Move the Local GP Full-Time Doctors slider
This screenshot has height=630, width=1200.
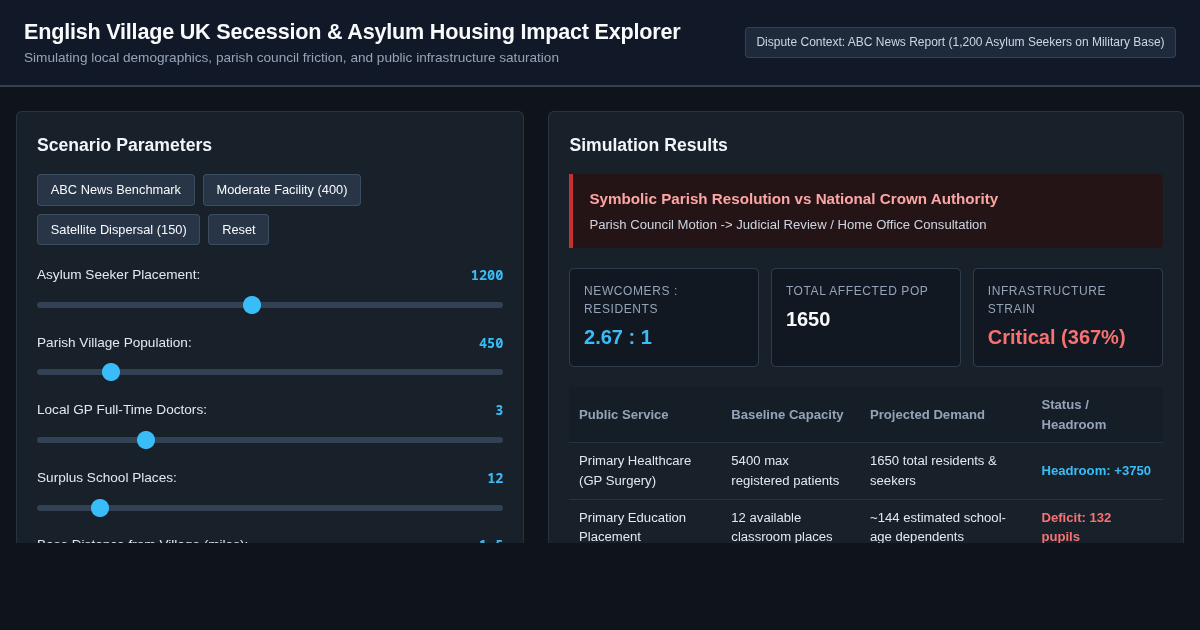coord(270,440)
